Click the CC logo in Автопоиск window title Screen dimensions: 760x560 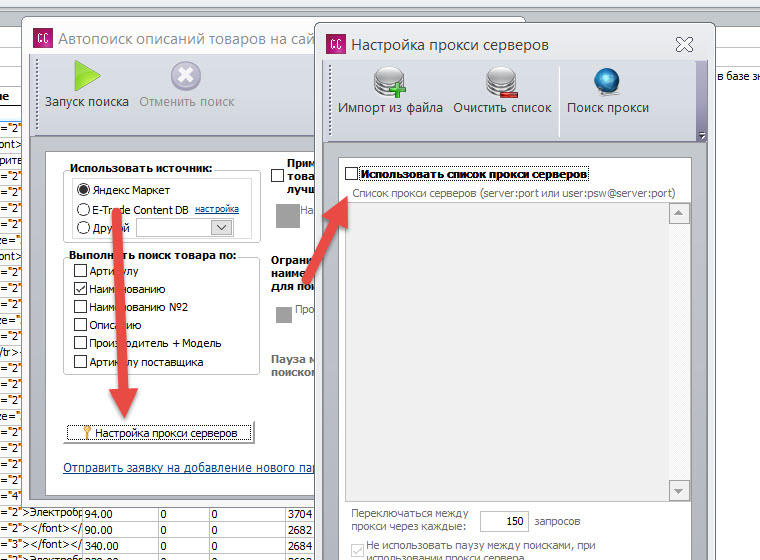[x=43, y=38]
